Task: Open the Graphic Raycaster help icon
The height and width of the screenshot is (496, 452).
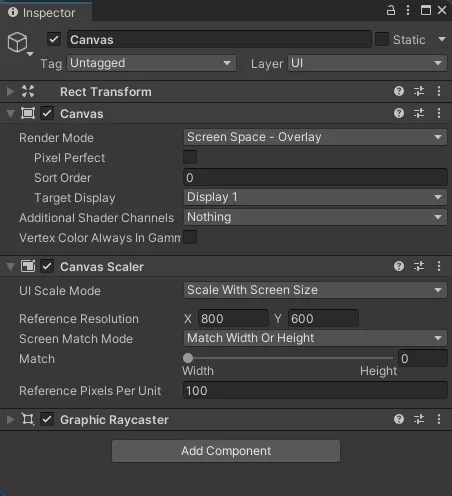Action: 399,419
